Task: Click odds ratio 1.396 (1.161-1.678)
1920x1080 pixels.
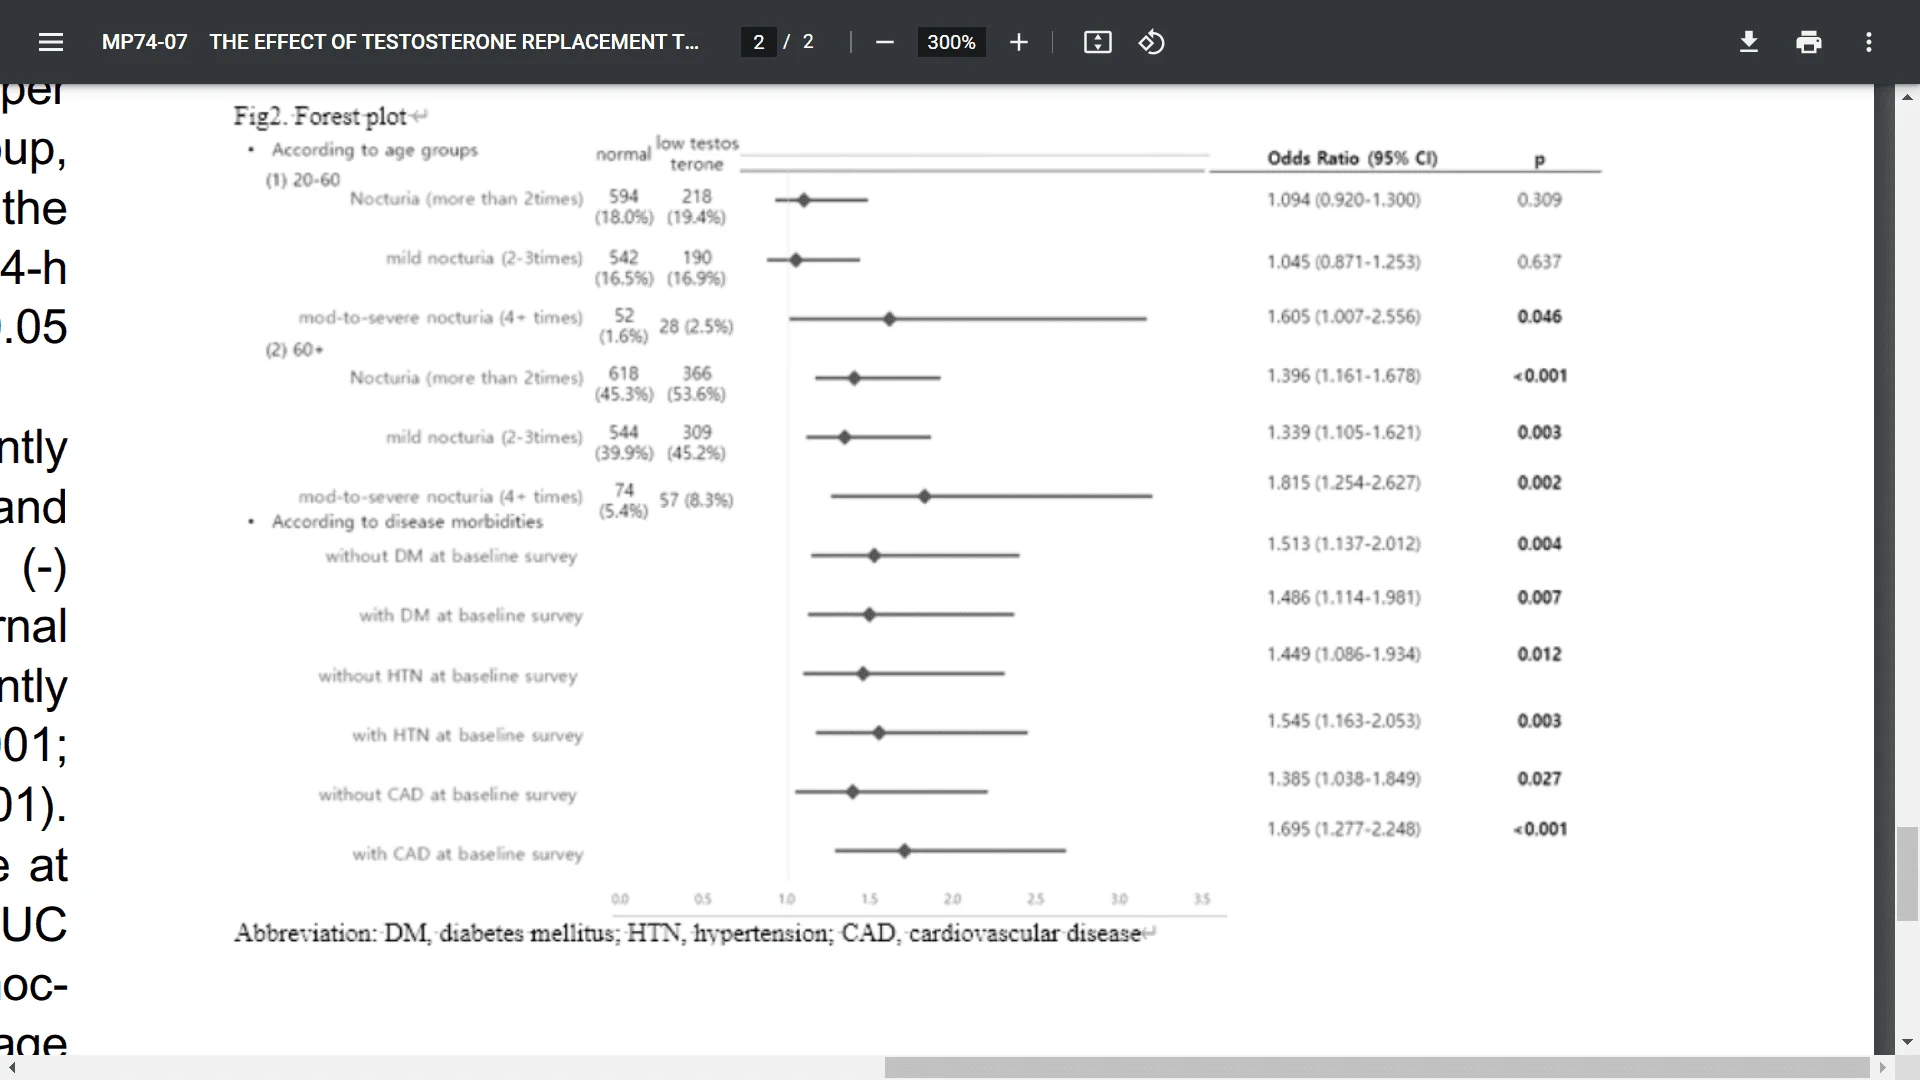Action: [1343, 375]
